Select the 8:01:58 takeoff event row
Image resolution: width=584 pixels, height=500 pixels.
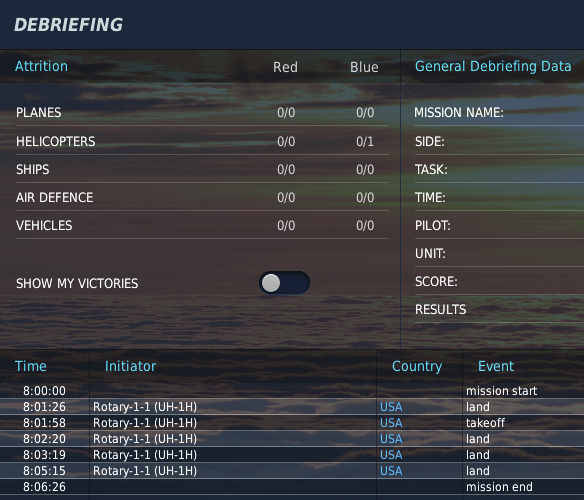tap(292, 423)
